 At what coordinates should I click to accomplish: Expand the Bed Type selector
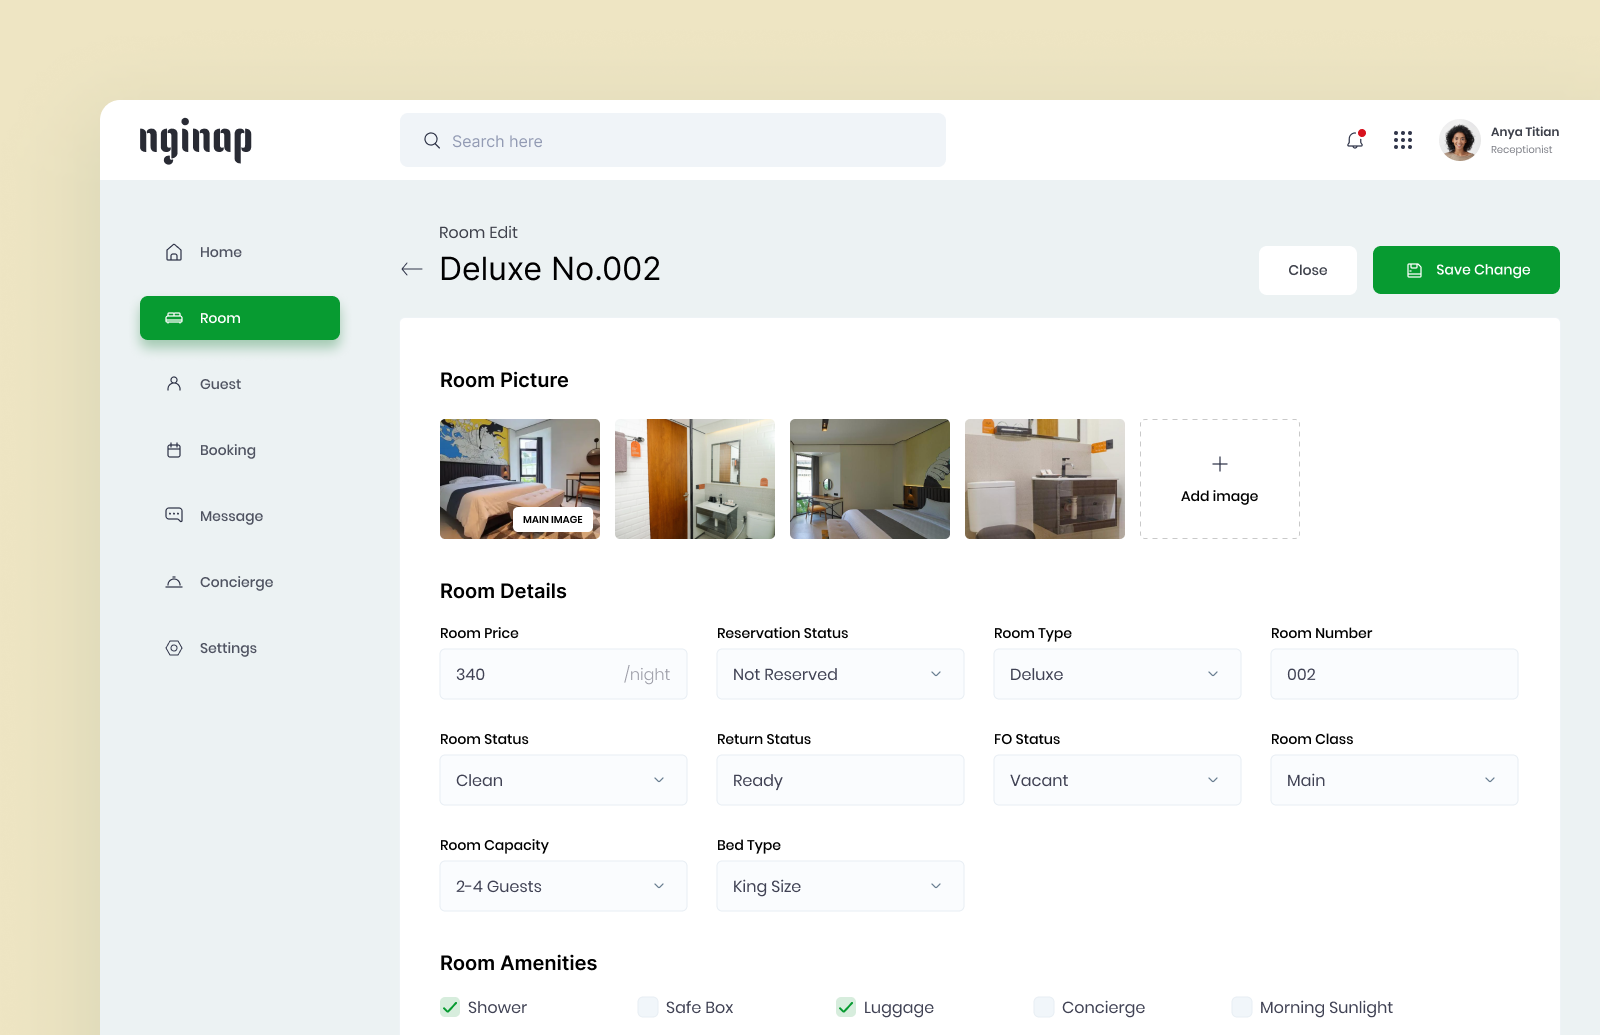[x=840, y=886]
